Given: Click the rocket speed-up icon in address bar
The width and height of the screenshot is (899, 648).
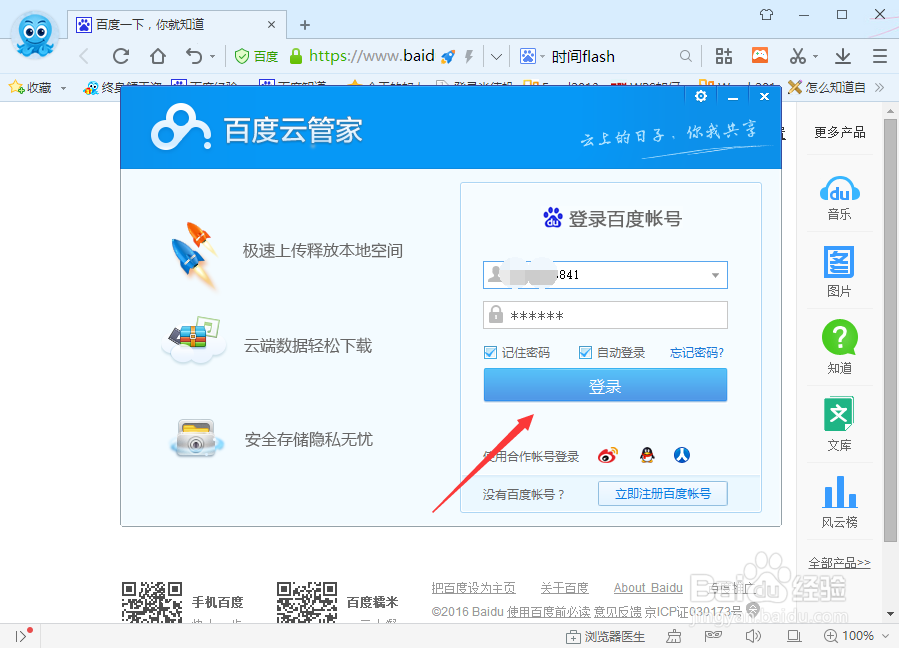Looking at the screenshot, I should [448, 56].
